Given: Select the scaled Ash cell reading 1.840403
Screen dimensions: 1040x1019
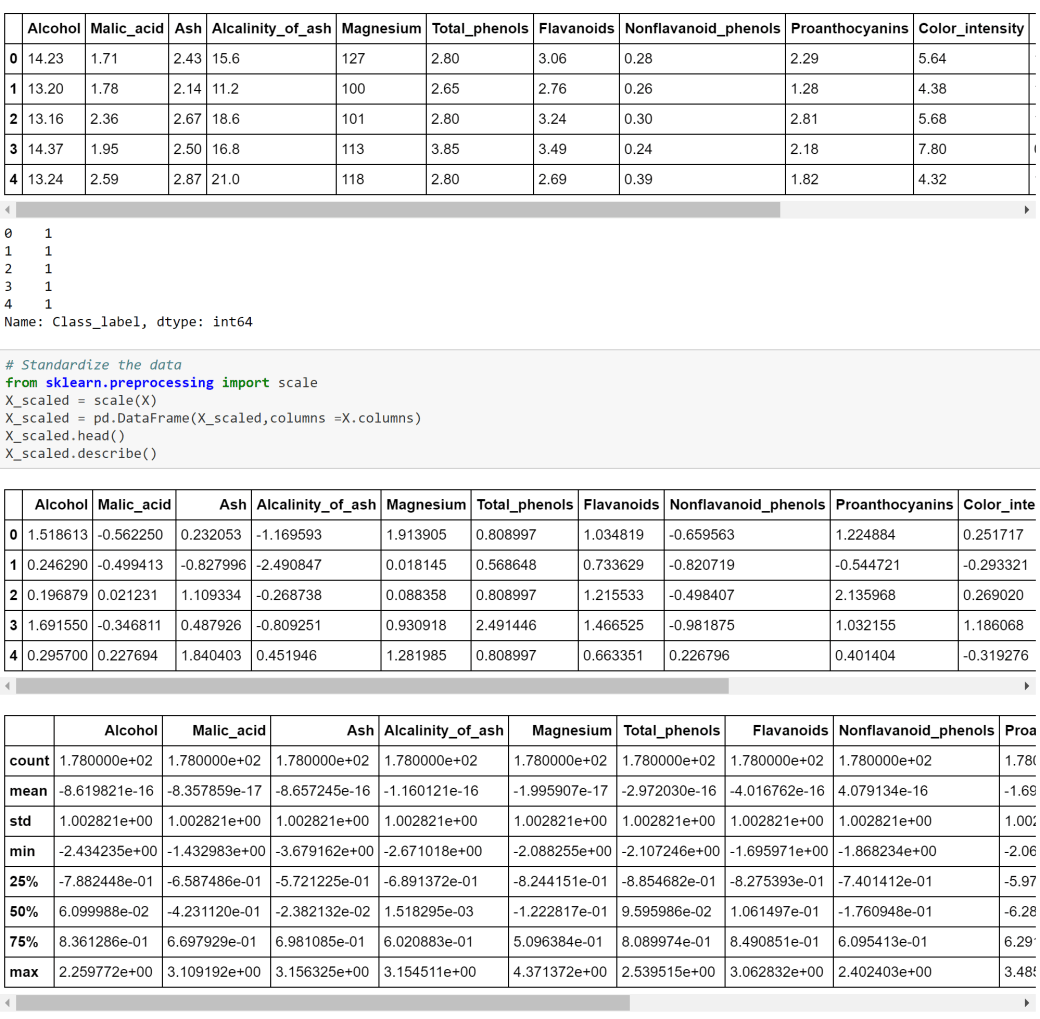Looking at the screenshot, I should 214,655.
